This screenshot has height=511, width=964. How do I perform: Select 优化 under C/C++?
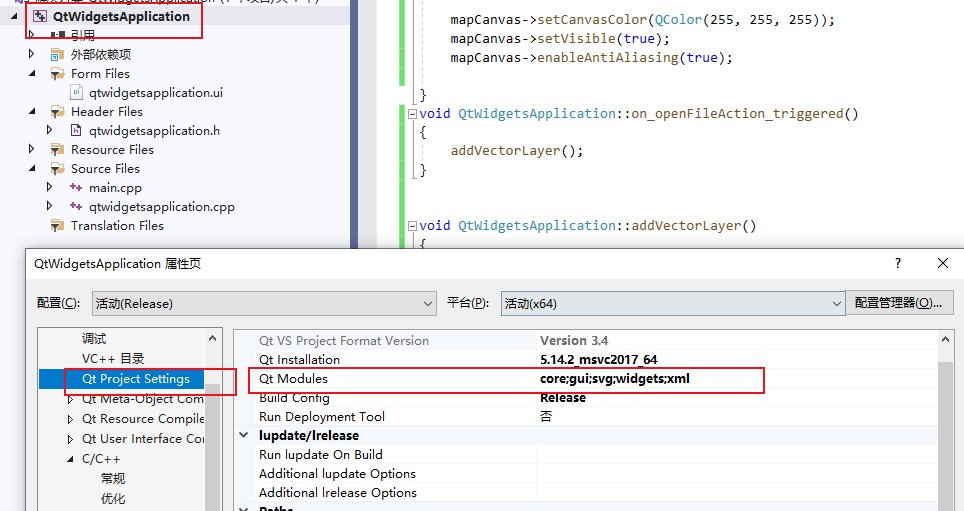pyautogui.click(x=113, y=499)
